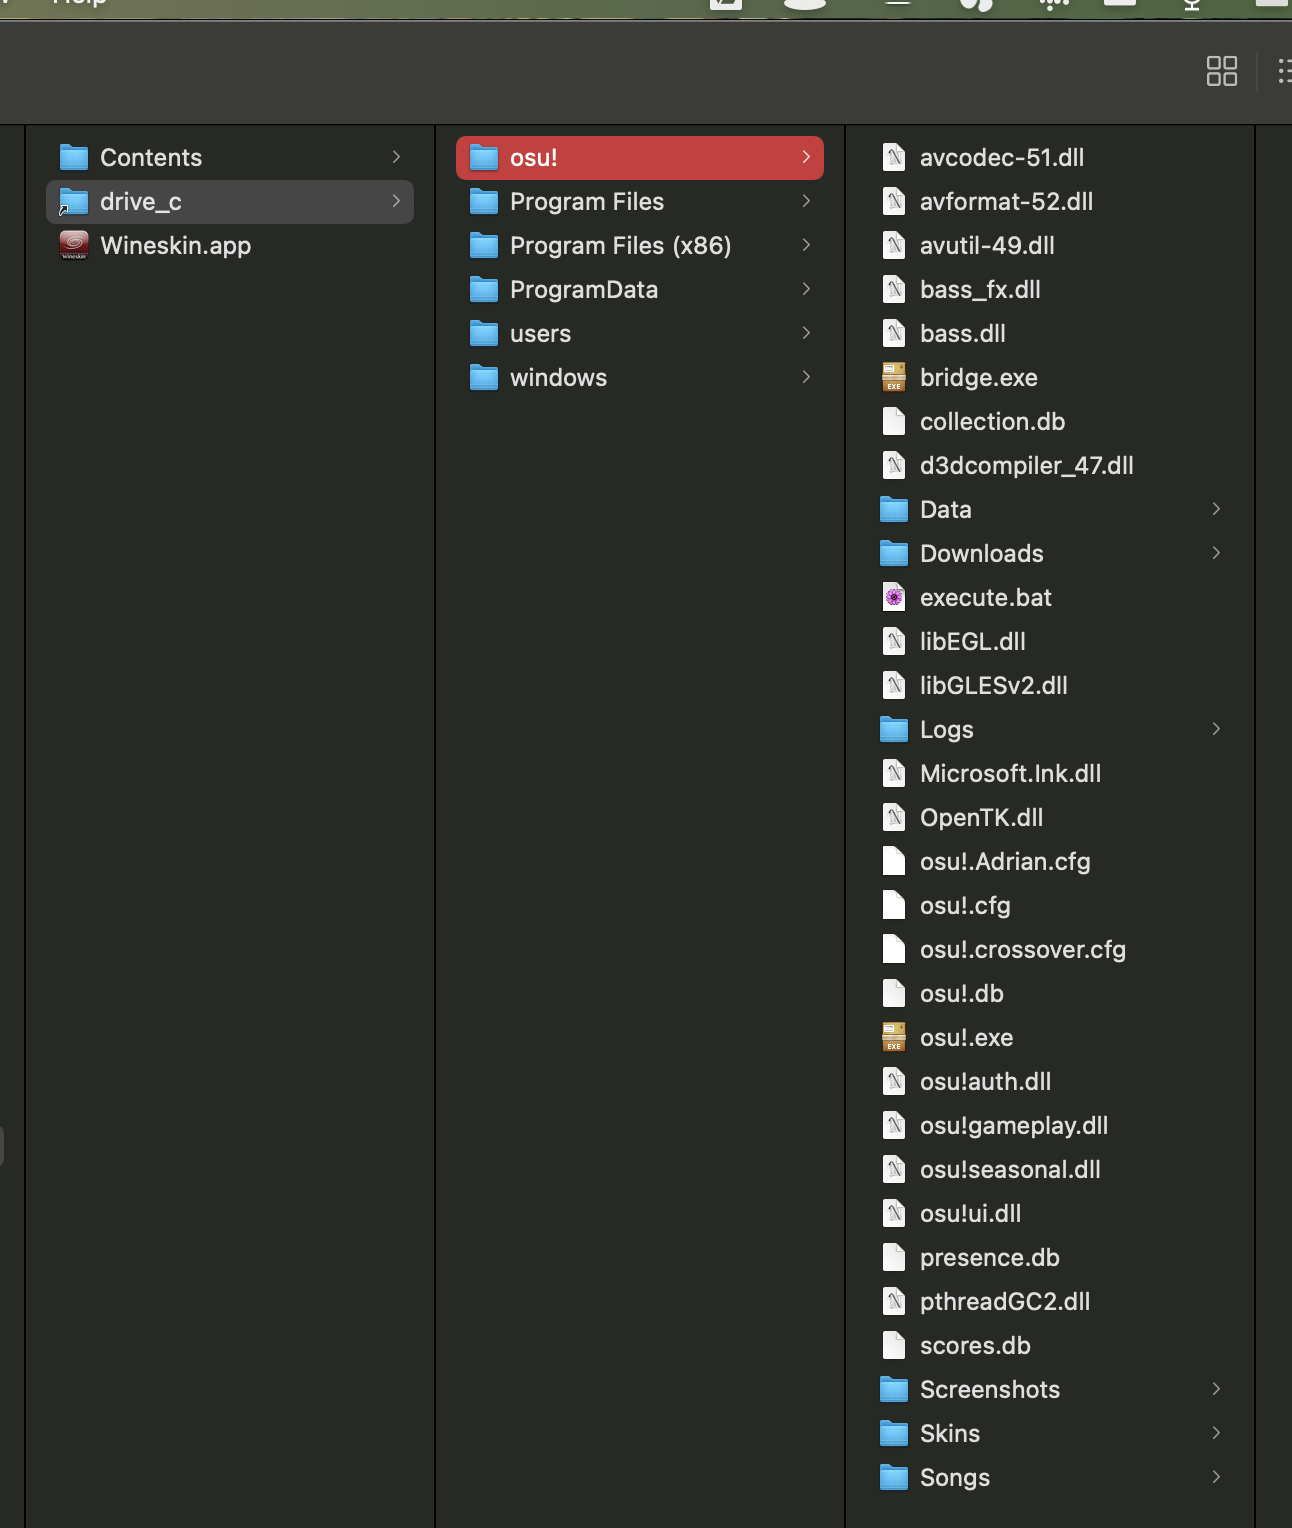Expand ProgramData folder chevron
This screenshot has width=1292, height=1528.
pyautogui.click(x=806, y=289)
